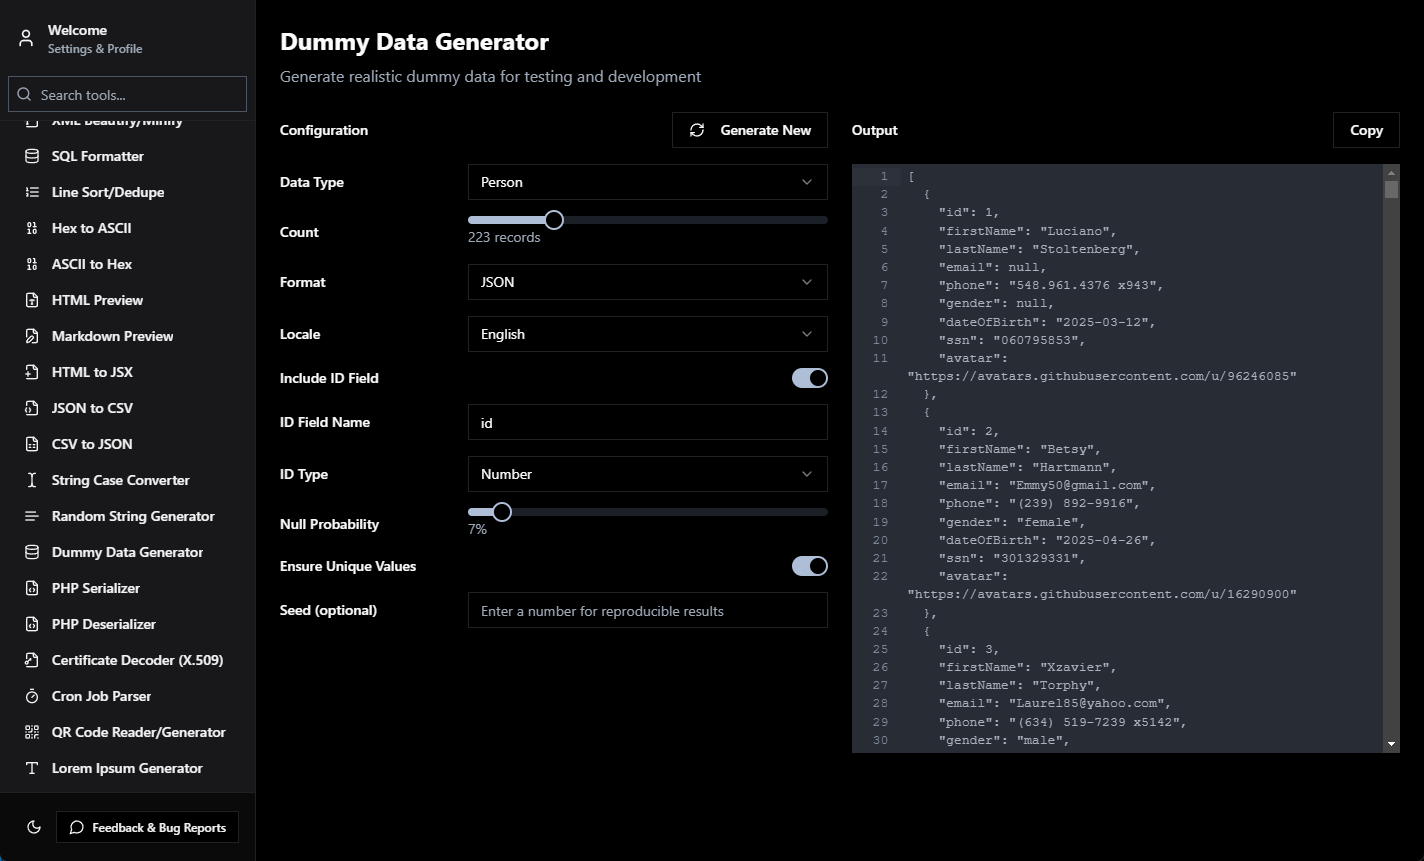
Task: Click the Null Probability slider handle
Action: [x=502, y=512]
